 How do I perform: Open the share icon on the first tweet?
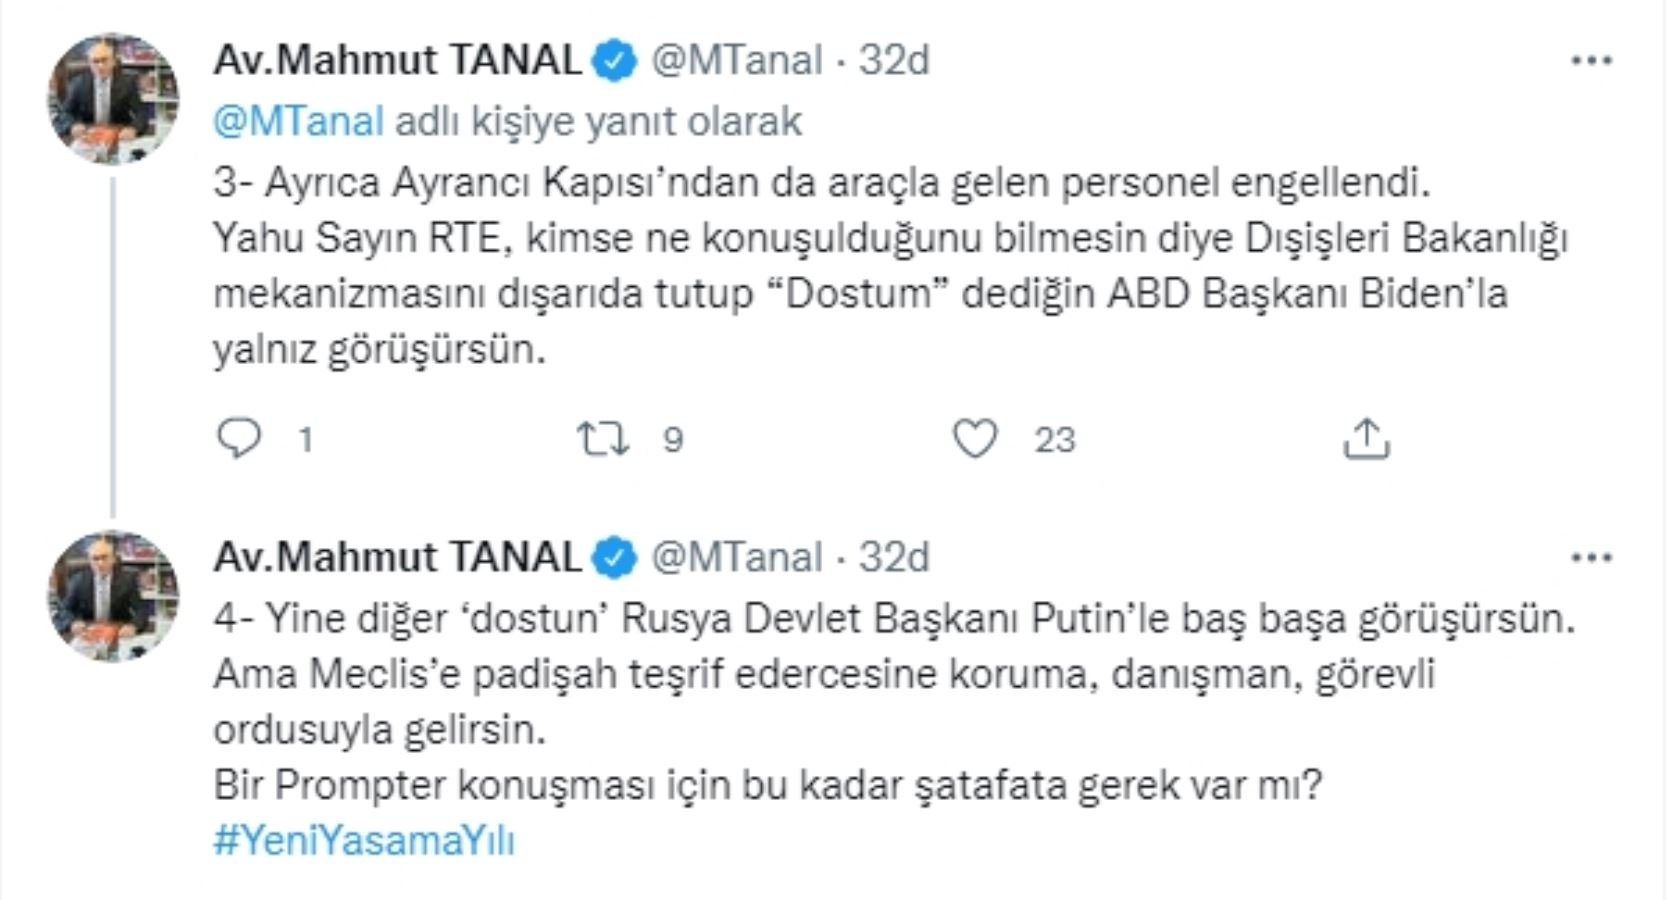[x=1366, y=437]
